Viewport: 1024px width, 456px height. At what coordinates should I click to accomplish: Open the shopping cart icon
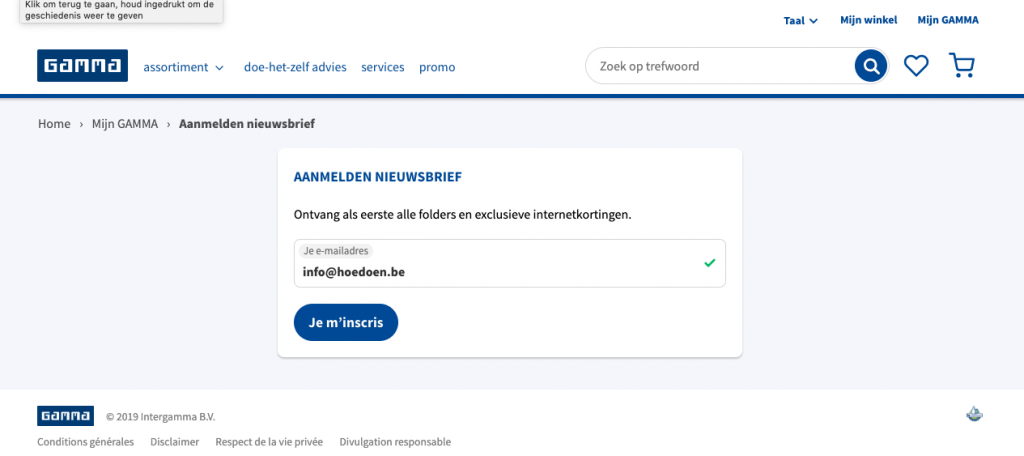pyautogui.click(x=961, y=65)
